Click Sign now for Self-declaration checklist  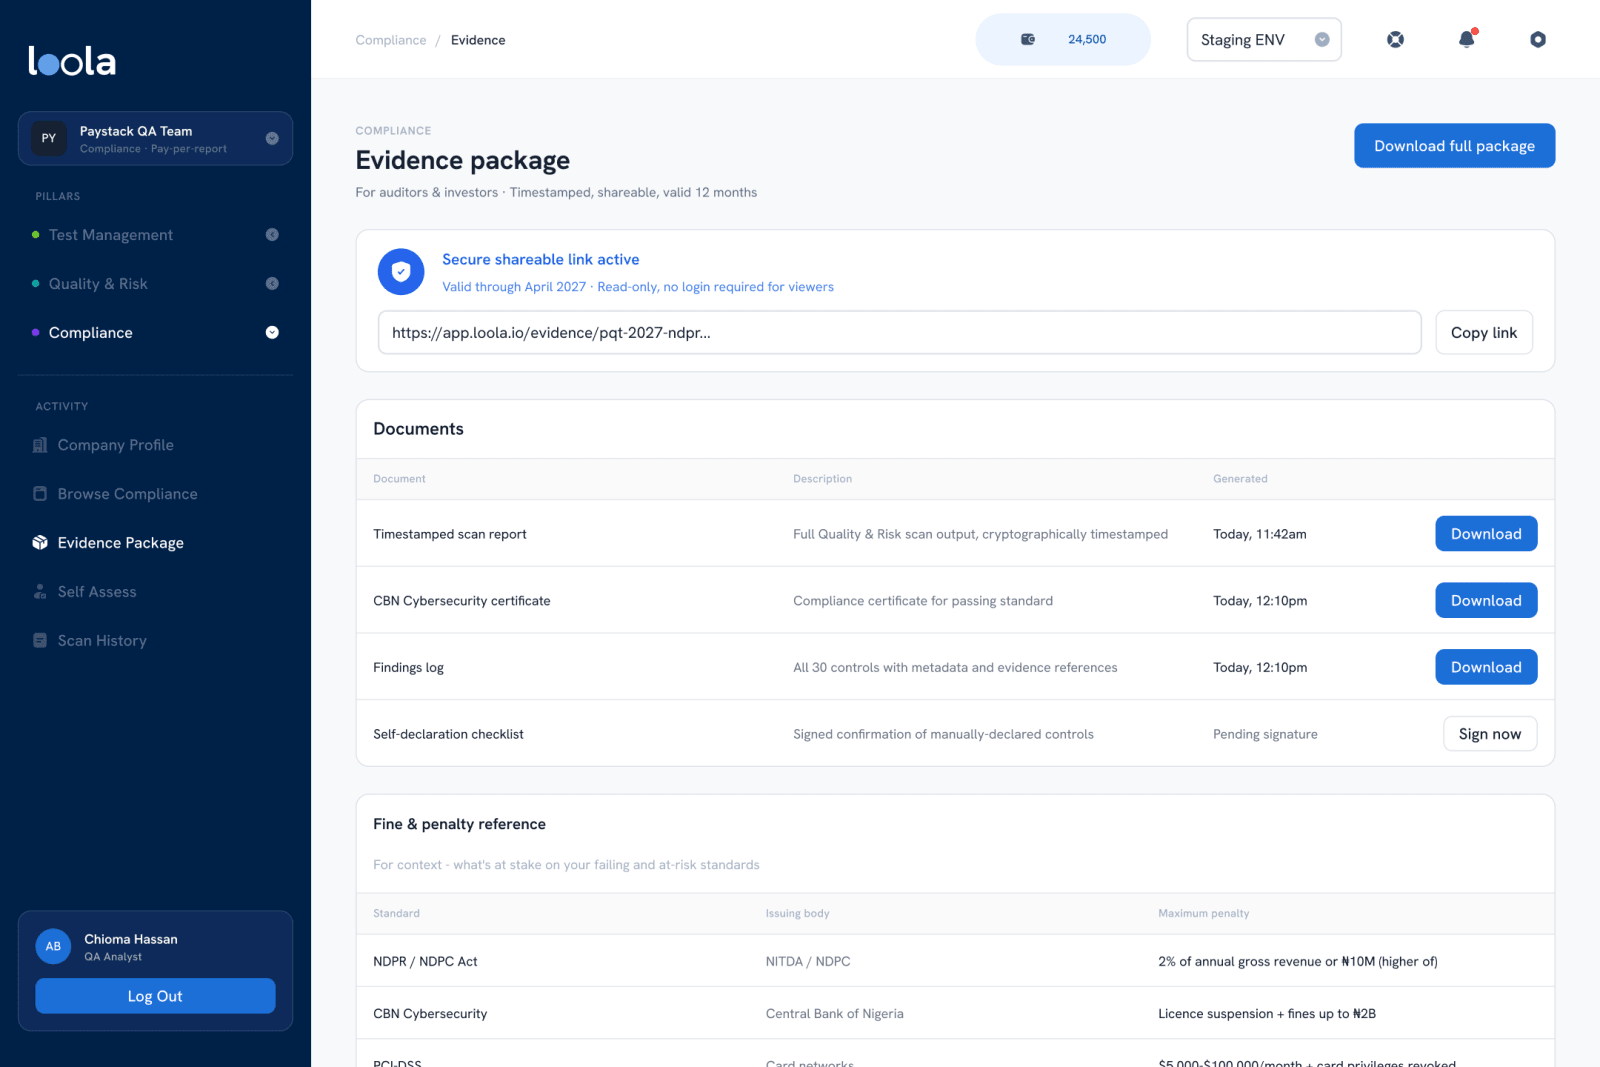coord(1490,734)
